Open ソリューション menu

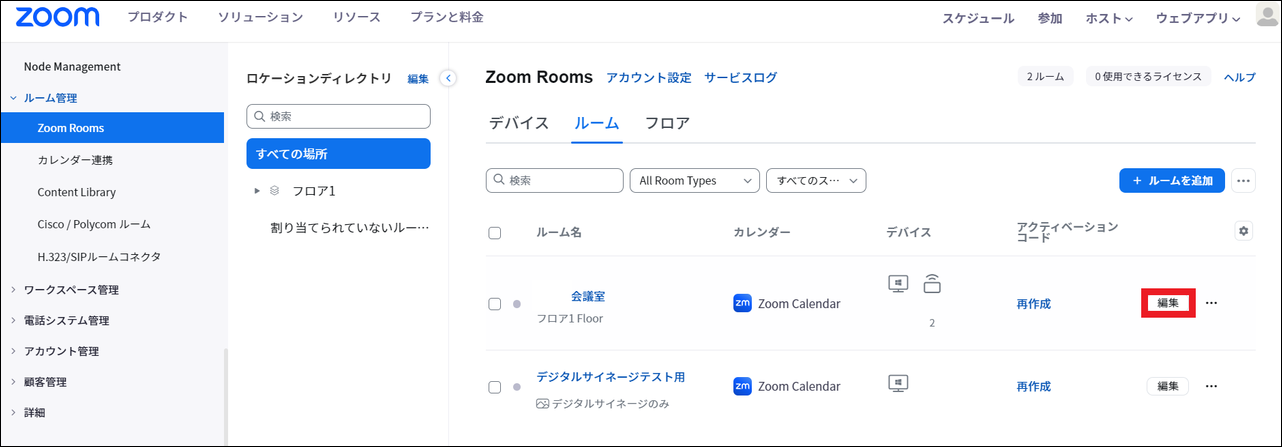point(260,18)
